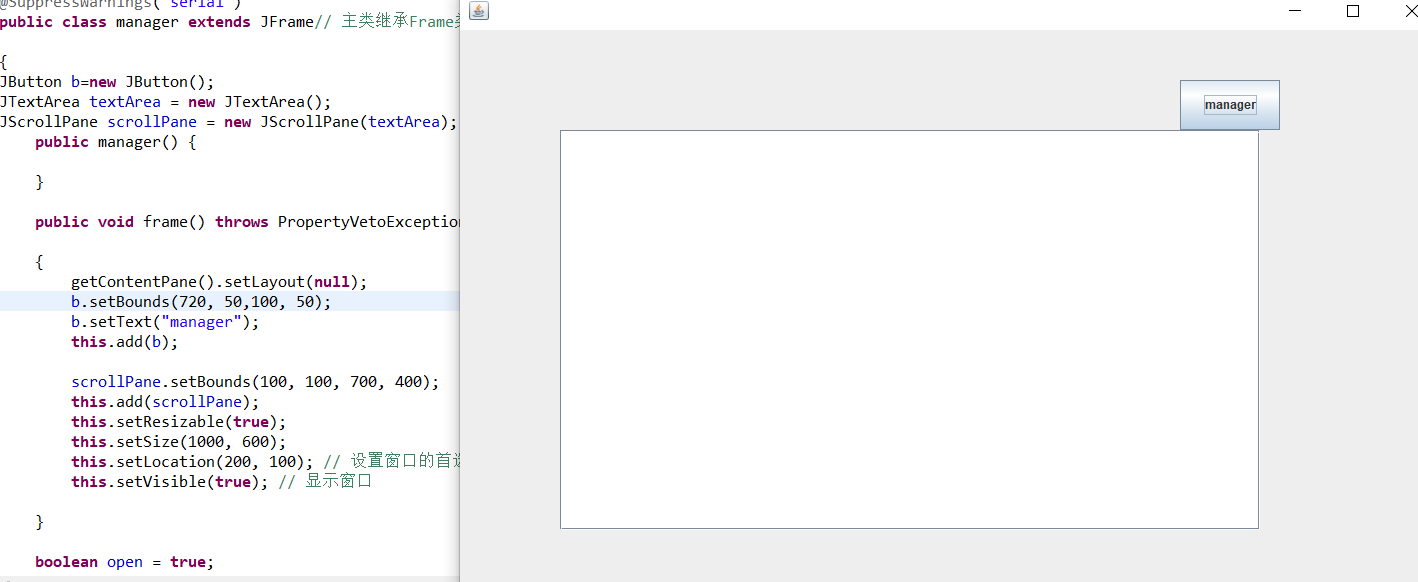The width and height of the screenshot is (1418, 582).
Task: Select the PropertyVetoException text in method signature
Action: [x=370, y=221]
